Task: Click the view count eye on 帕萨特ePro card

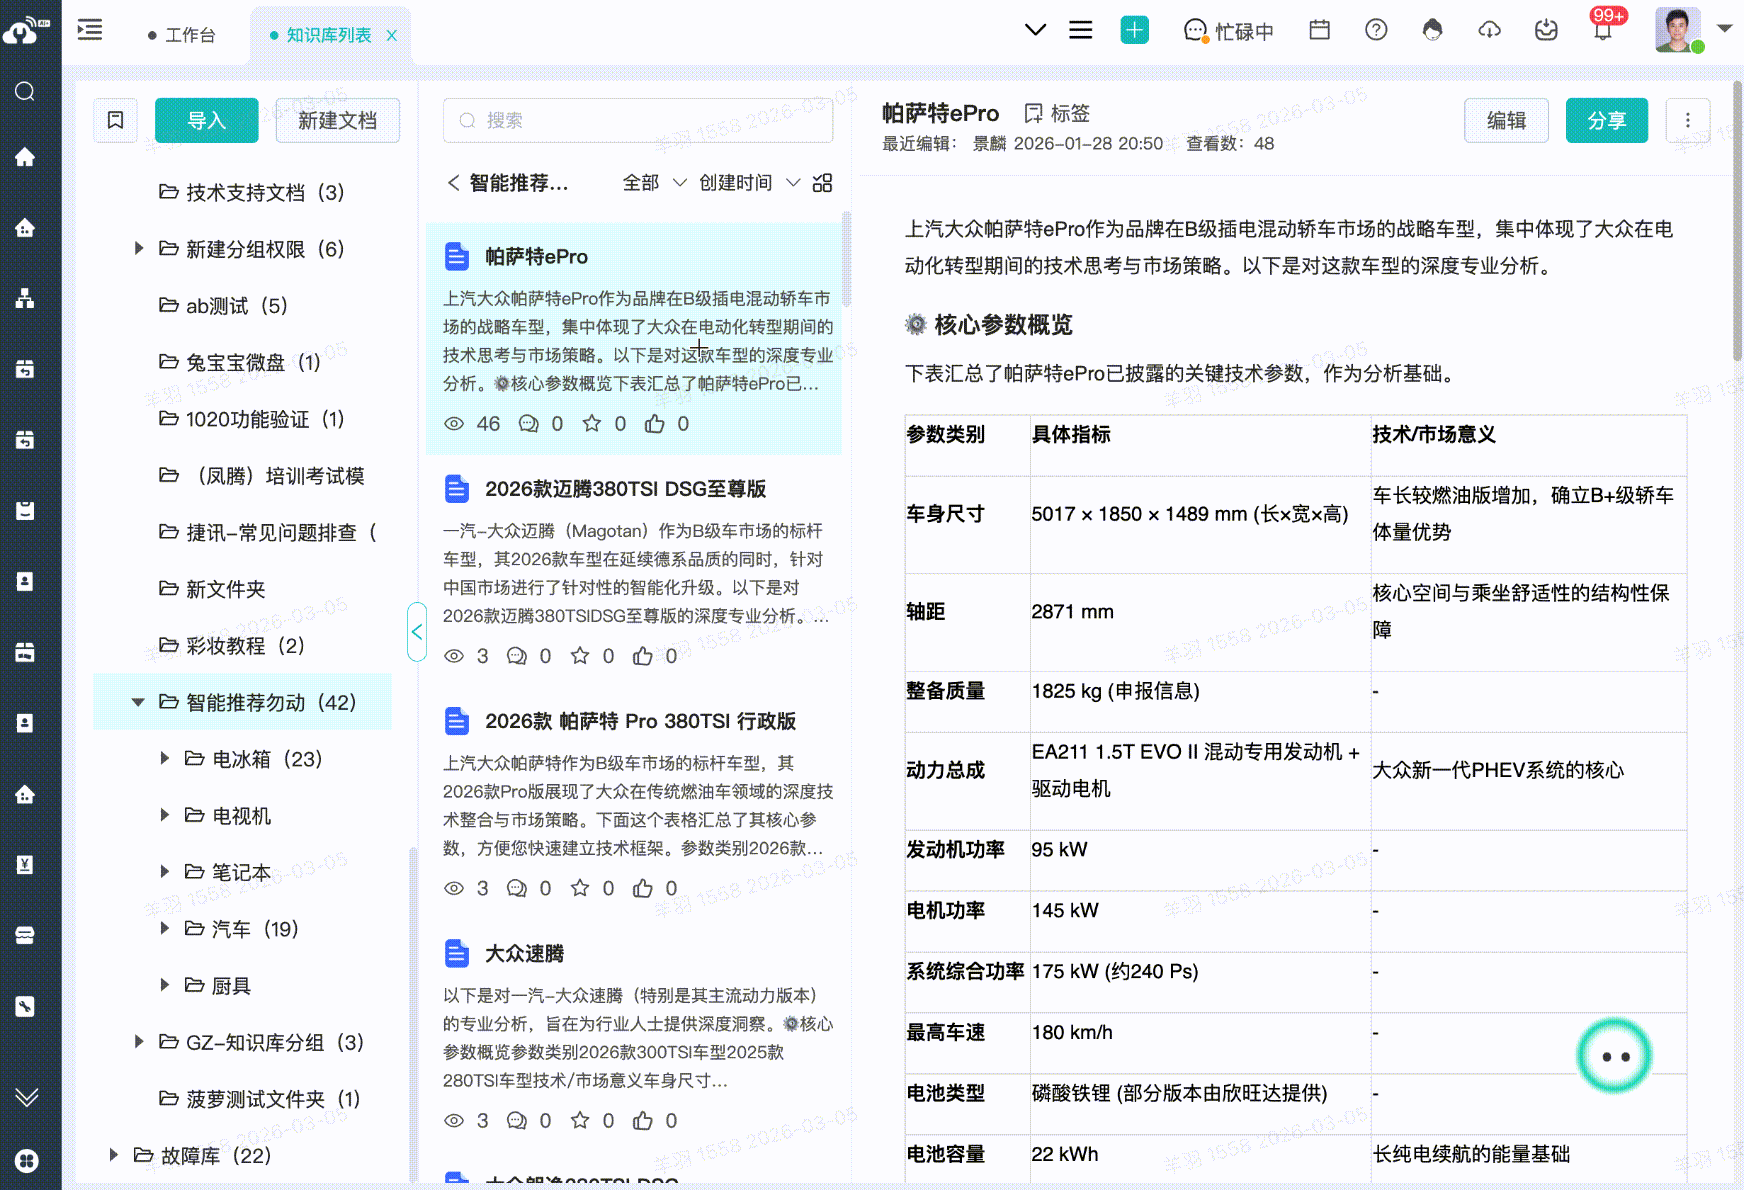Action: [x=453, y=424]
